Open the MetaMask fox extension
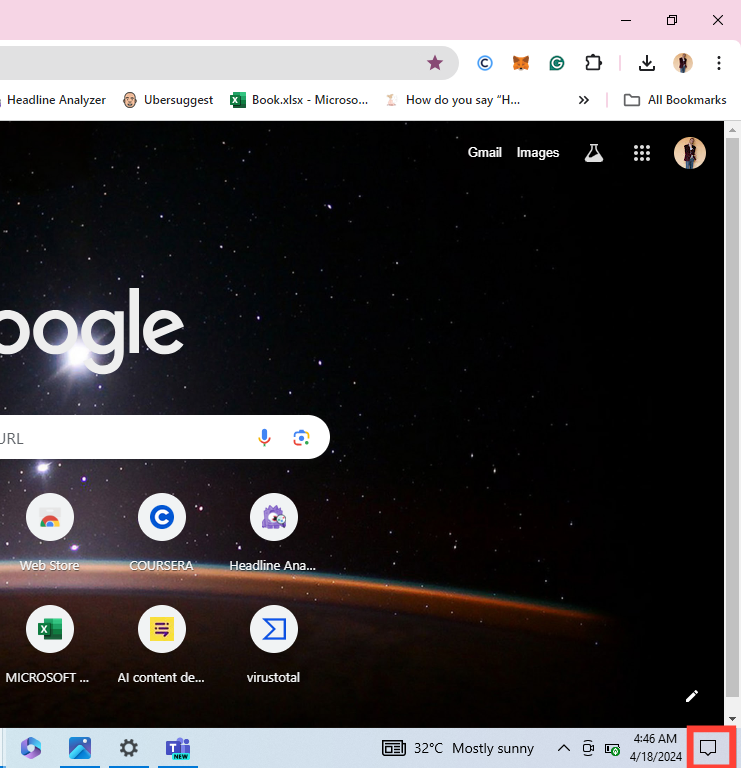Screen dimensions: 741x768 point(521,63)
